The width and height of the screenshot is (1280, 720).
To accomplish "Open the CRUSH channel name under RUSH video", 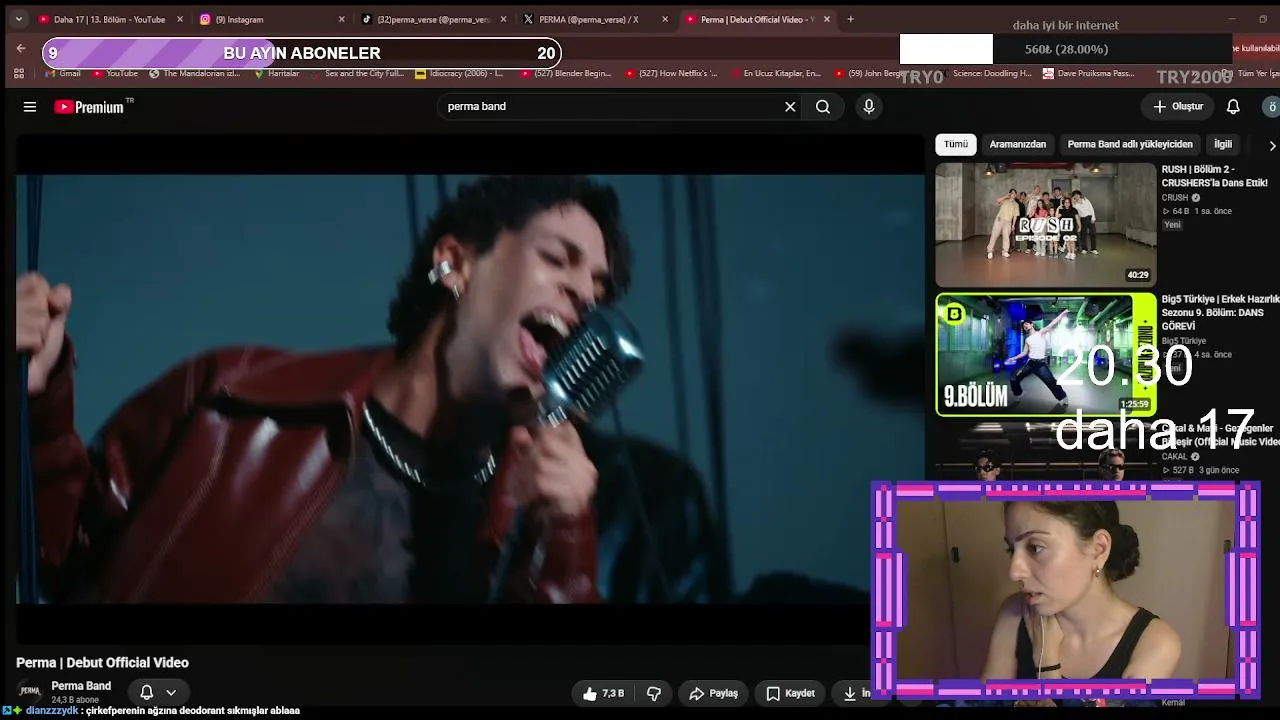I will pos(1175,198).
